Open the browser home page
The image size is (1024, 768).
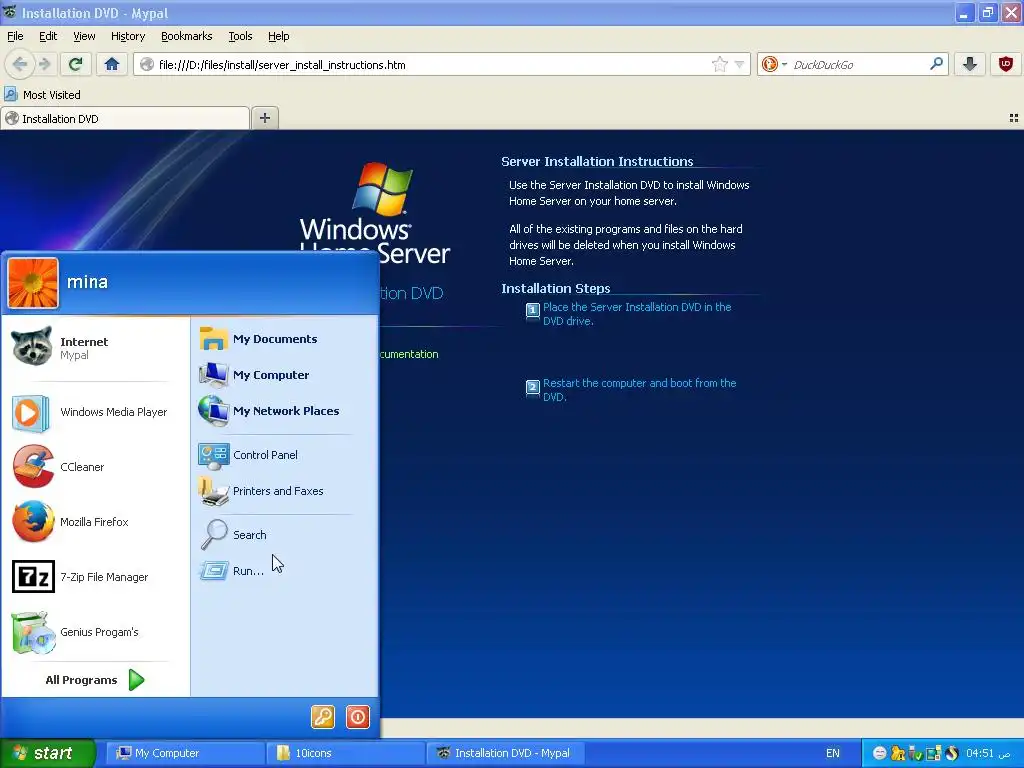112,64
